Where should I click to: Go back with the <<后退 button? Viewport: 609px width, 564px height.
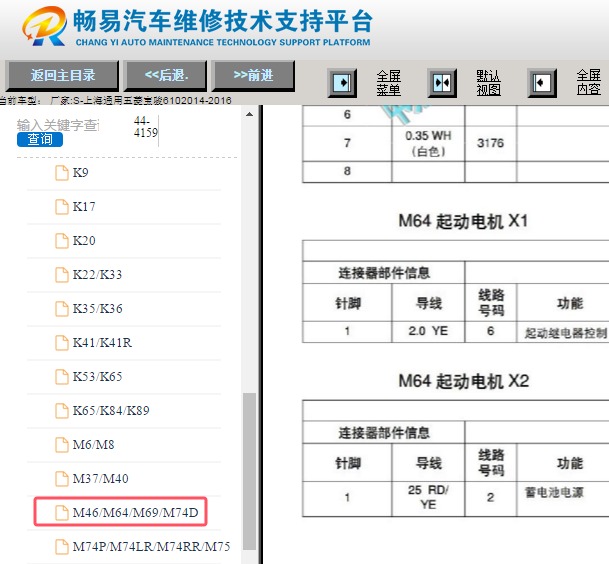[166, 75]
